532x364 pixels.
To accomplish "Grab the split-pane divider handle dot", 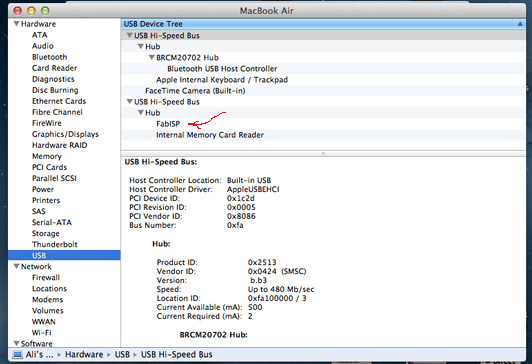I will 323,153.
